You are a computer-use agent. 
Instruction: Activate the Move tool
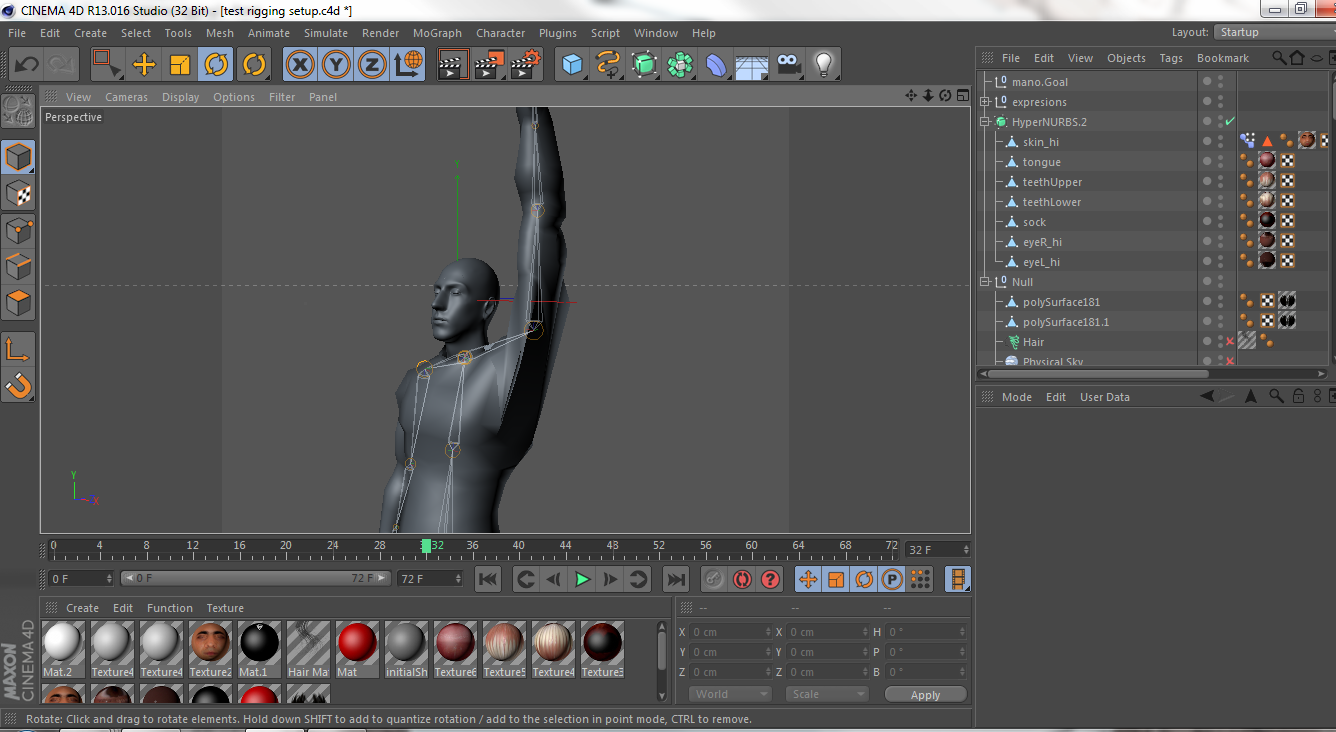click(x=144, y=65)
